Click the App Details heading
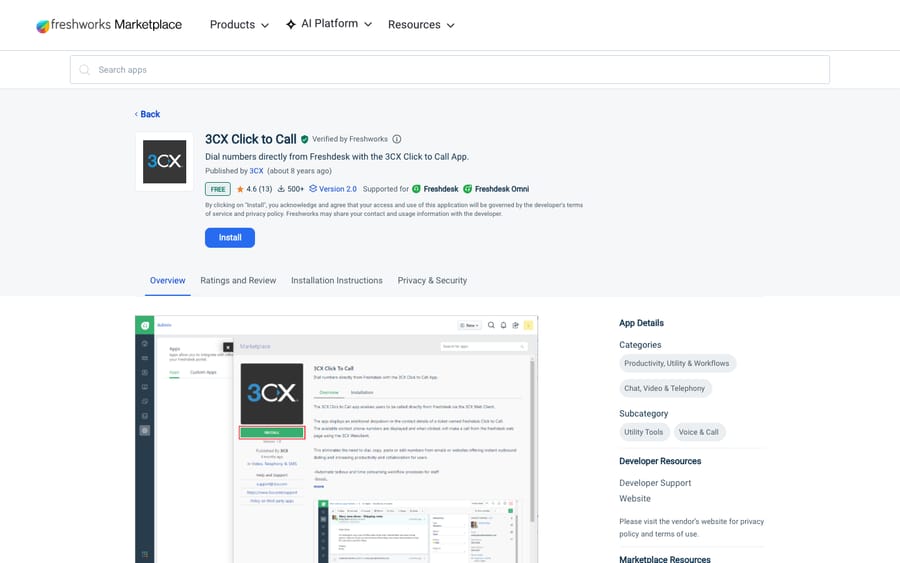 pos(641,323)
